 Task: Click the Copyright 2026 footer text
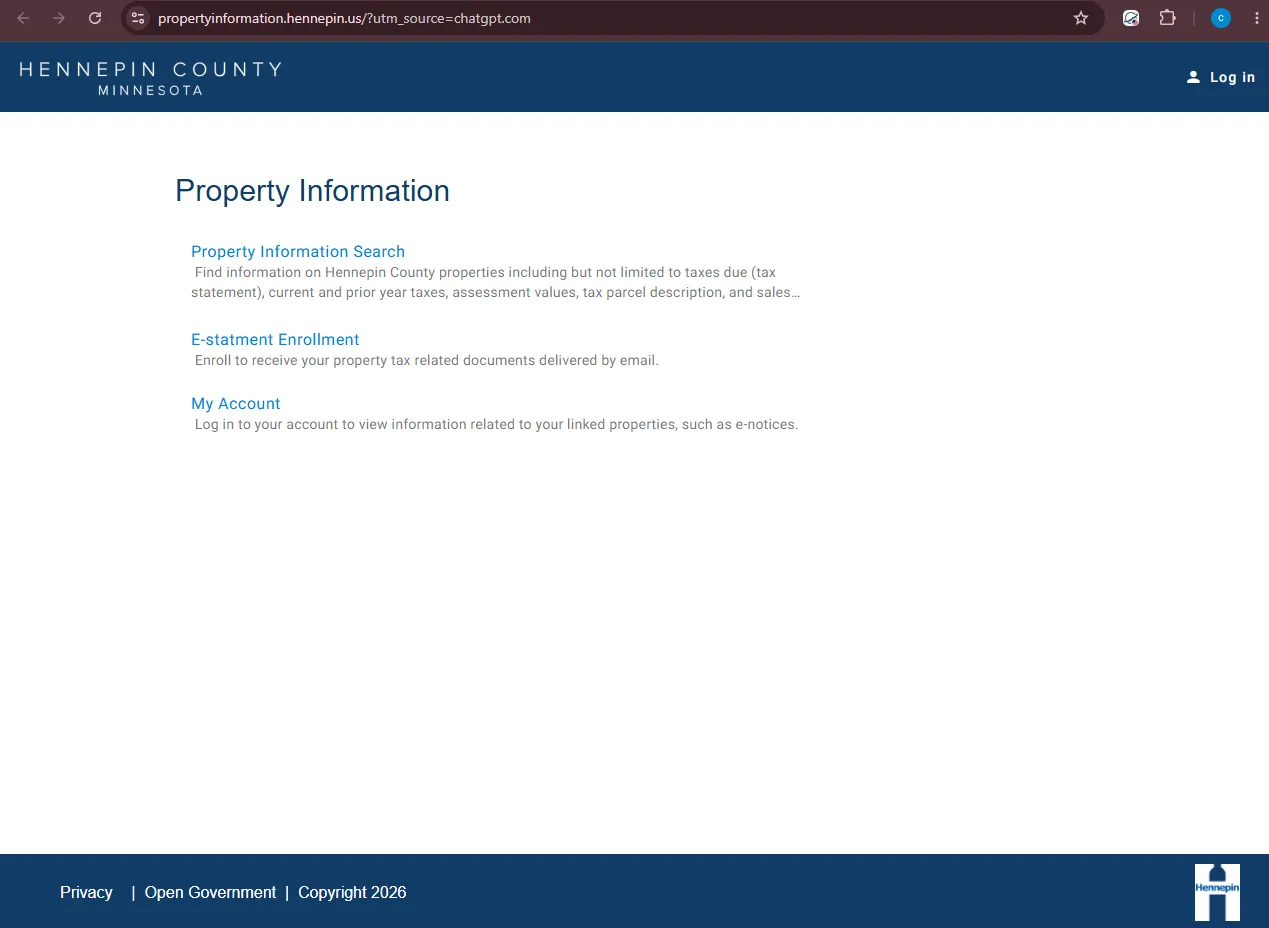click(352, 892)
